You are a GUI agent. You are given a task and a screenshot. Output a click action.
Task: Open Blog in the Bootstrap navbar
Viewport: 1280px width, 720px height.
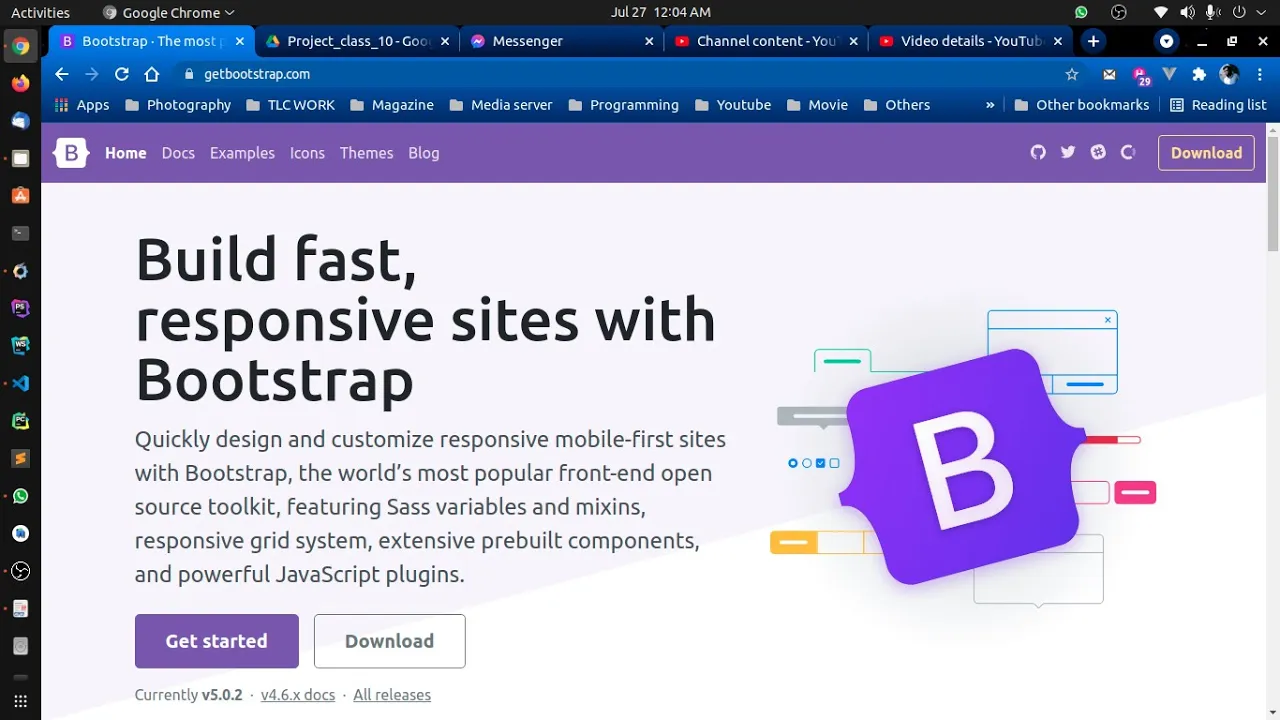click(x=424, y=153)
